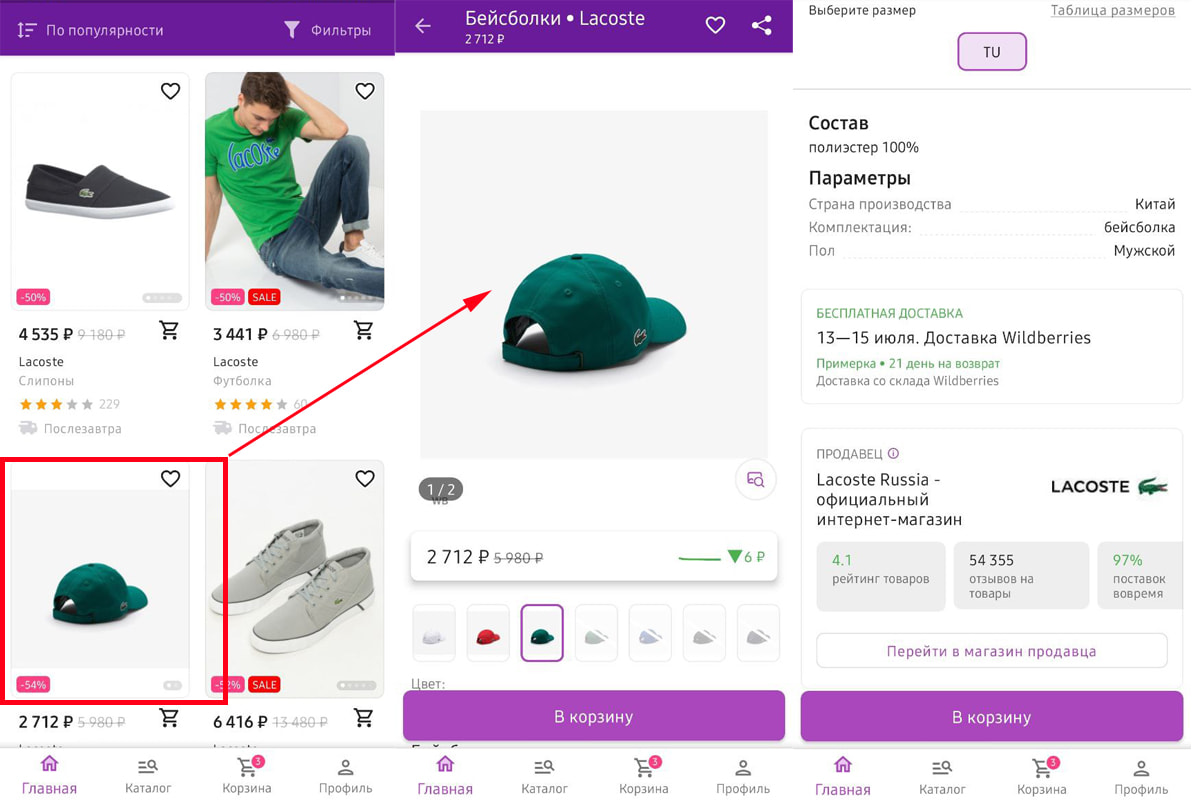The width and height of the screenshot is (1200, 800).
Task: Open the 54 355 отзывов на товары tile
Action: tap(1021, 576)
